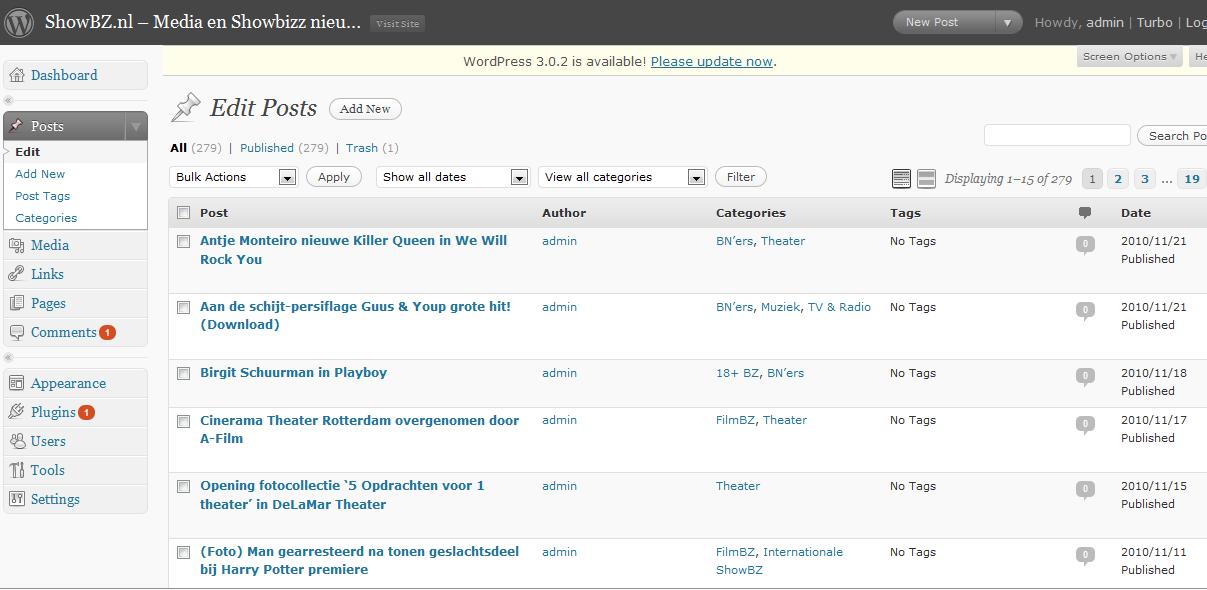
Task: Click the Apply button
Action: click(x=334, y=177)
